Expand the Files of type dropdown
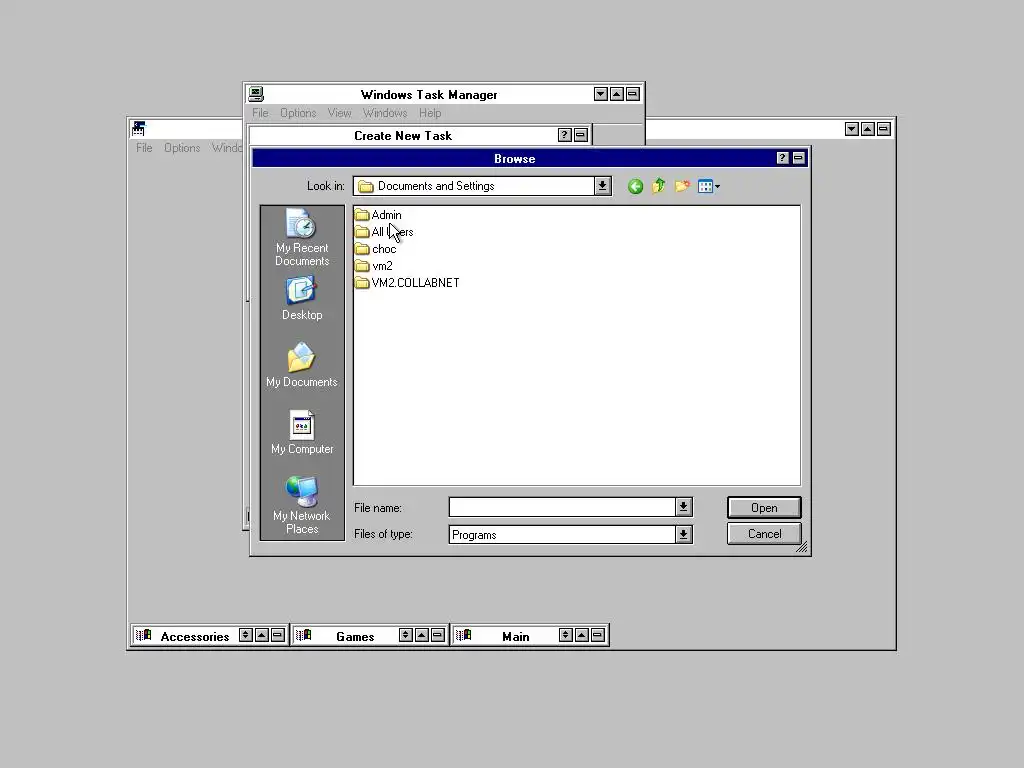 (683, 534)
